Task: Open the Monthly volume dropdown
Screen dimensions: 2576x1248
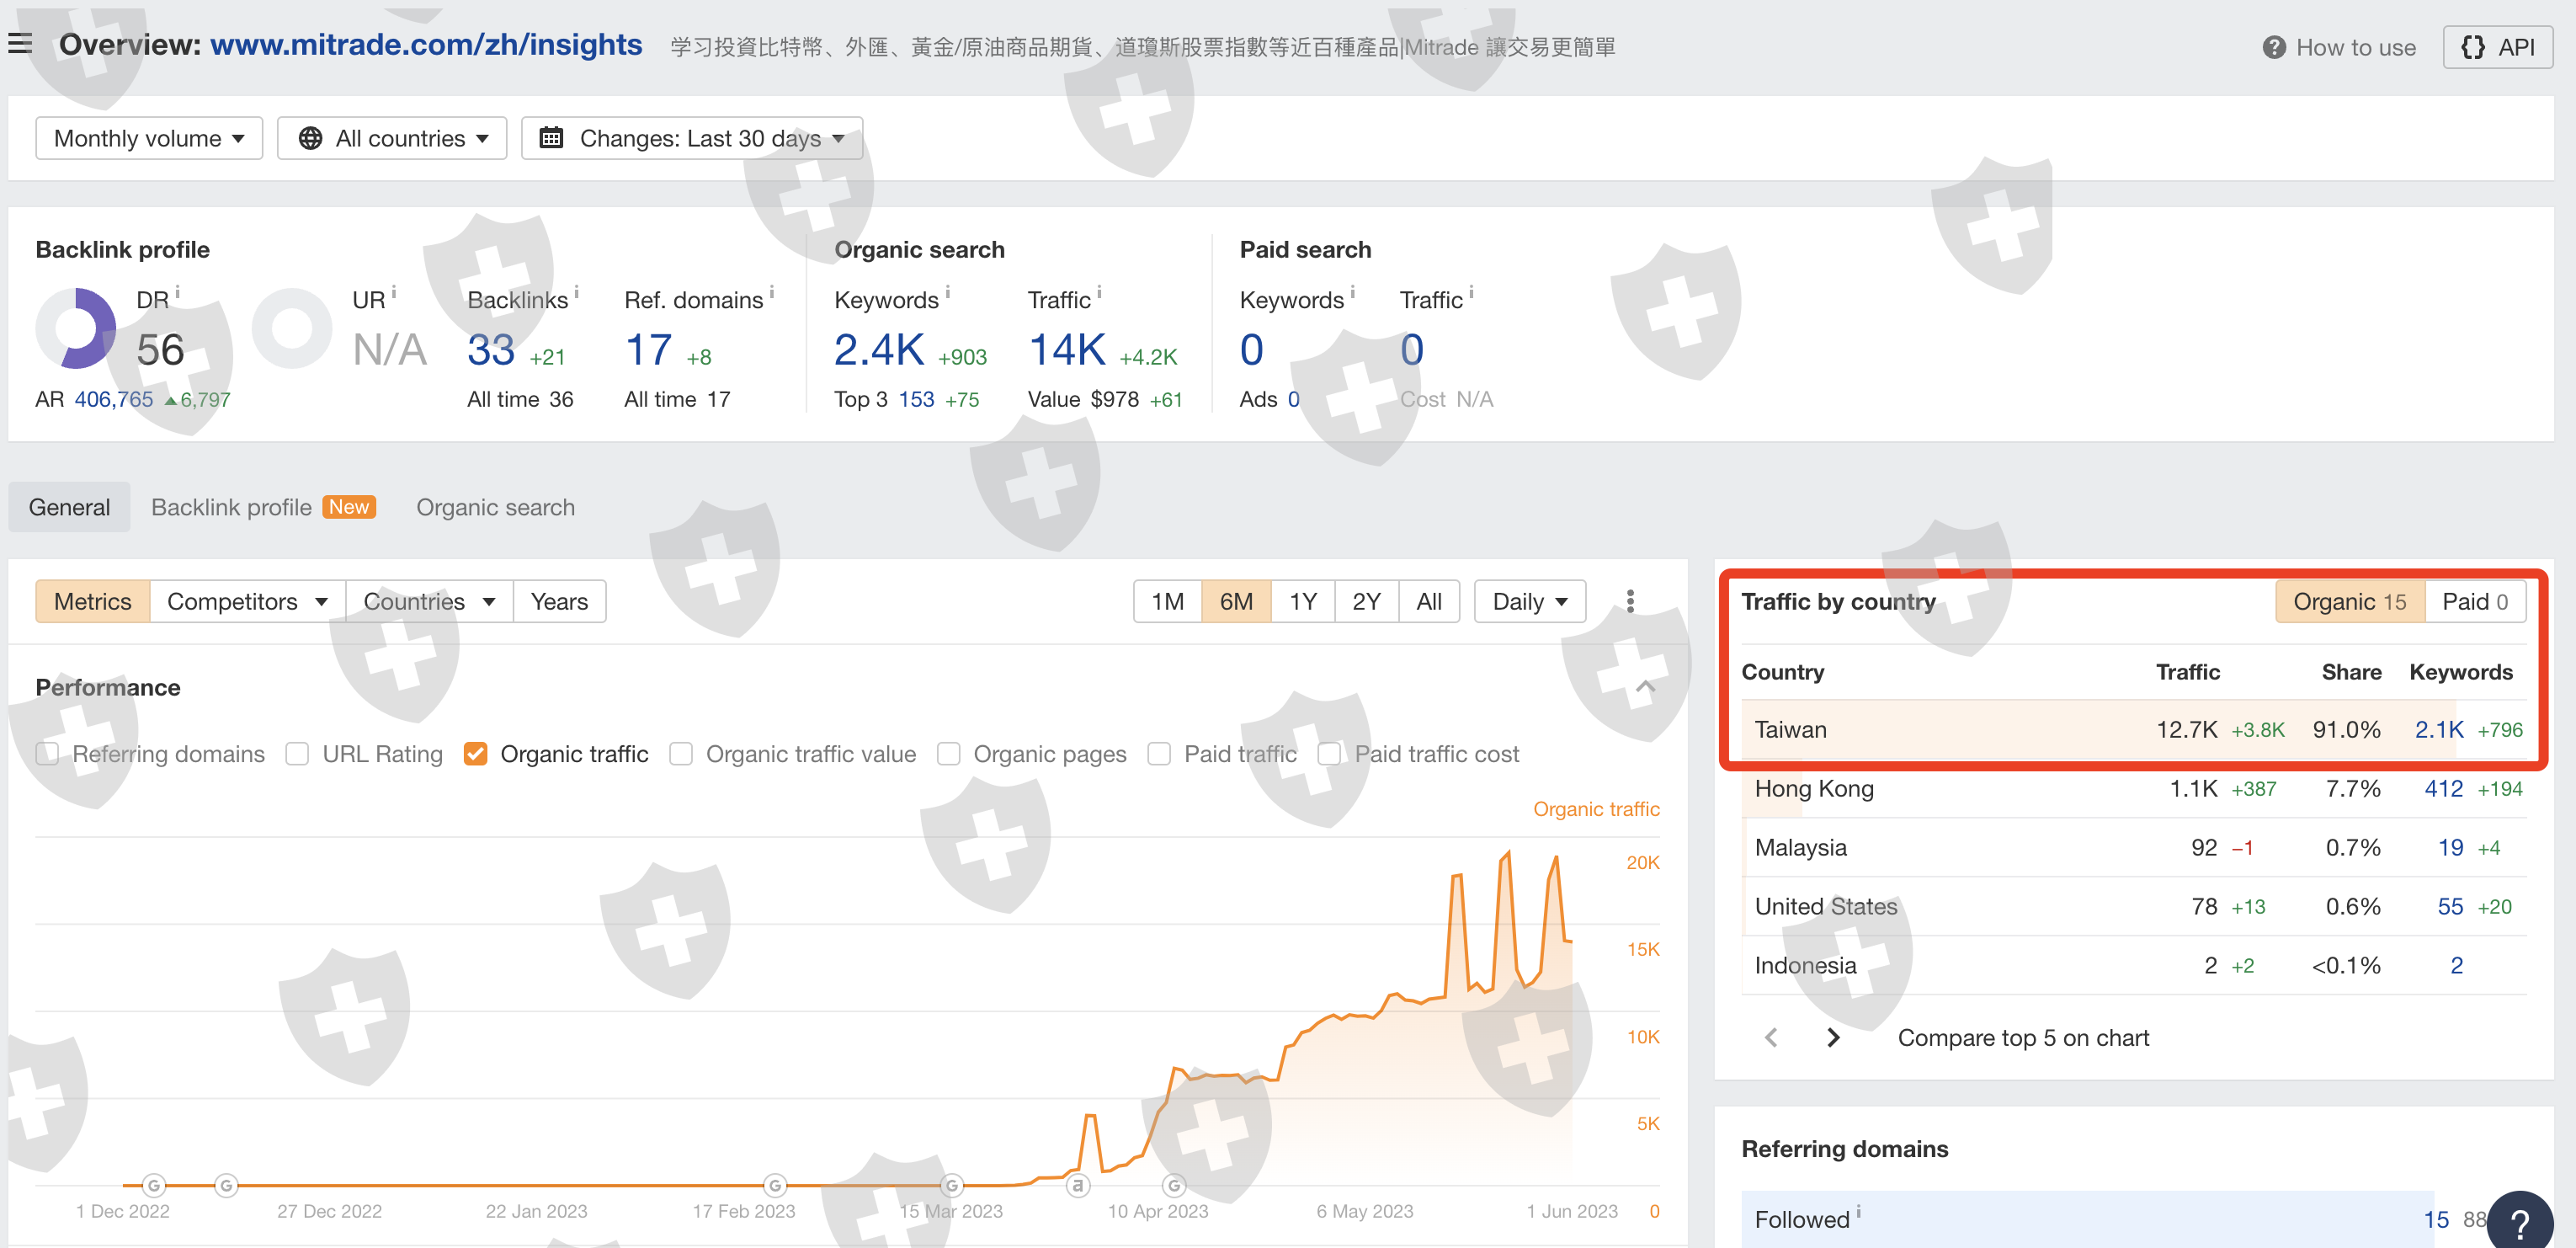Action: tap(149, 138)
